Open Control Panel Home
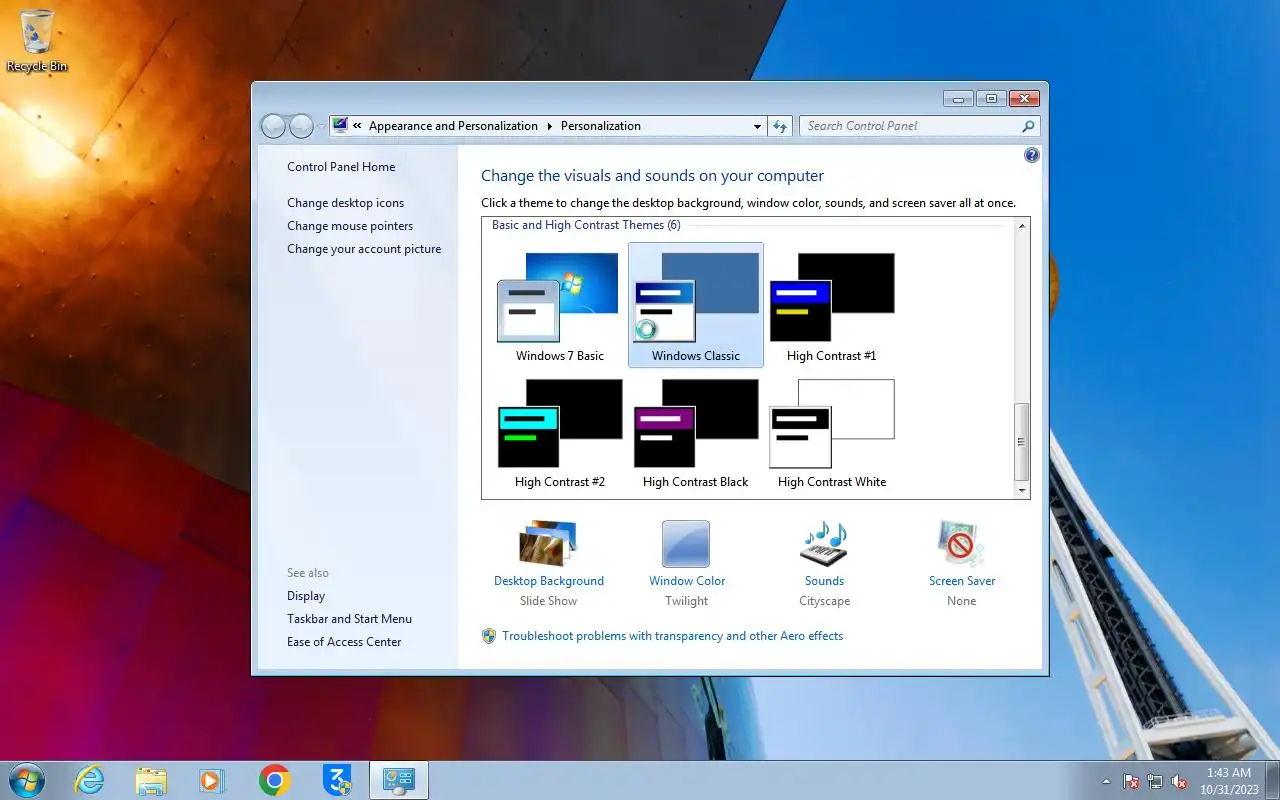 (x=341, y=167)
